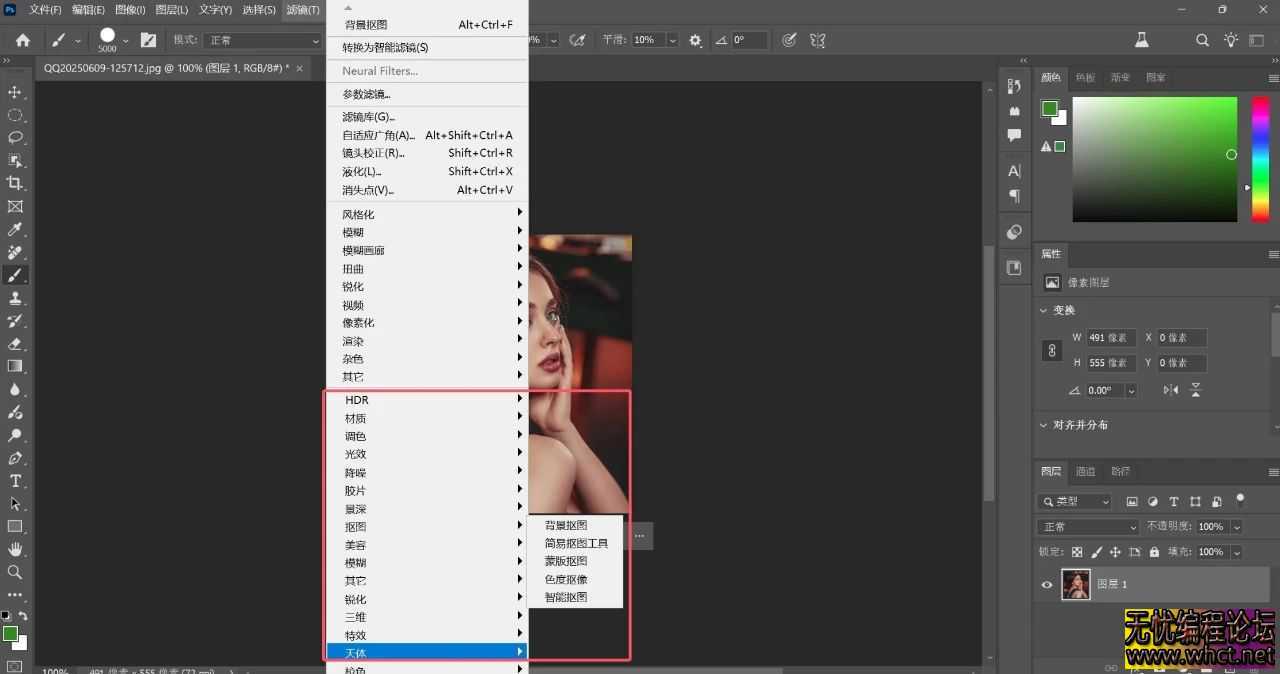This screenshot has height=674, width=1280.
Task: Select the Hand tool
Action: (x=14, y=548)
